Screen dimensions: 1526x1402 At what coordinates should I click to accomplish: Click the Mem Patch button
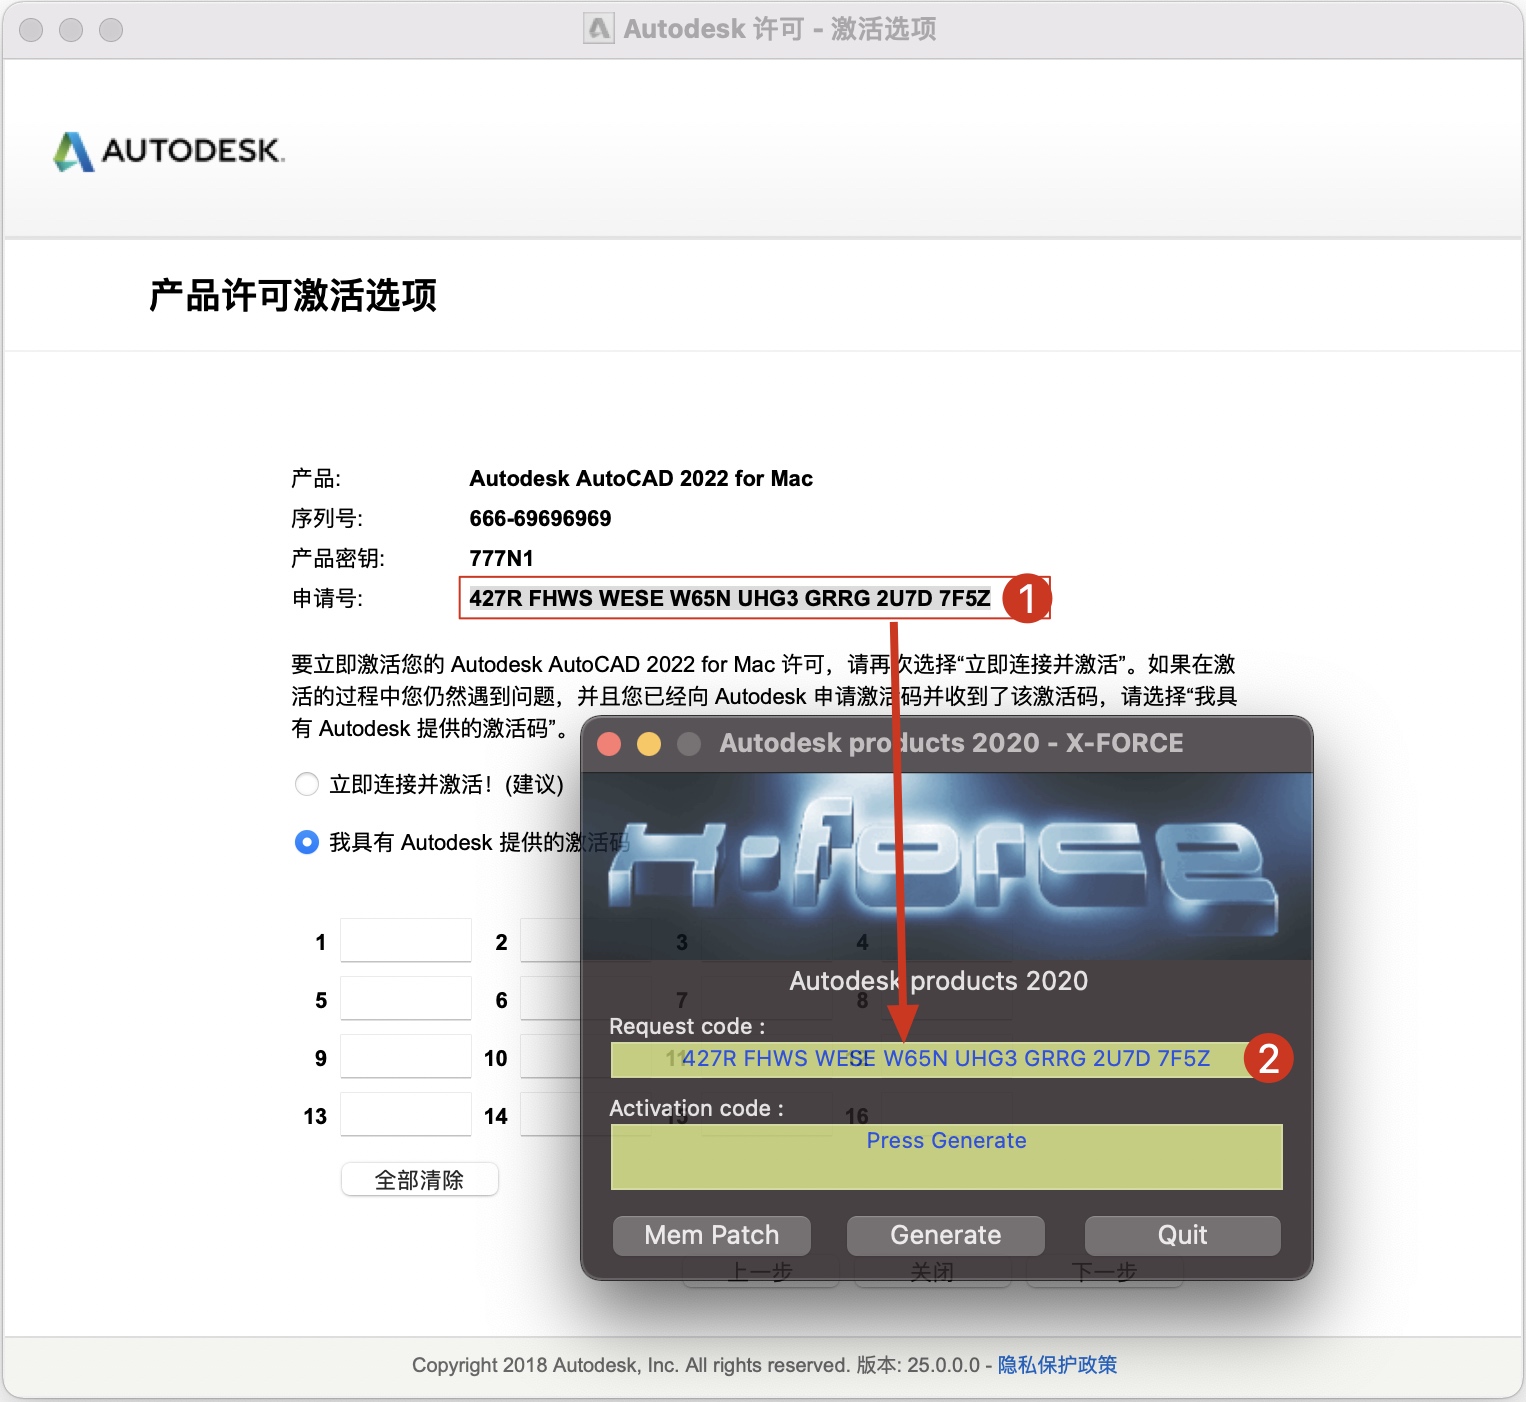711,1235
